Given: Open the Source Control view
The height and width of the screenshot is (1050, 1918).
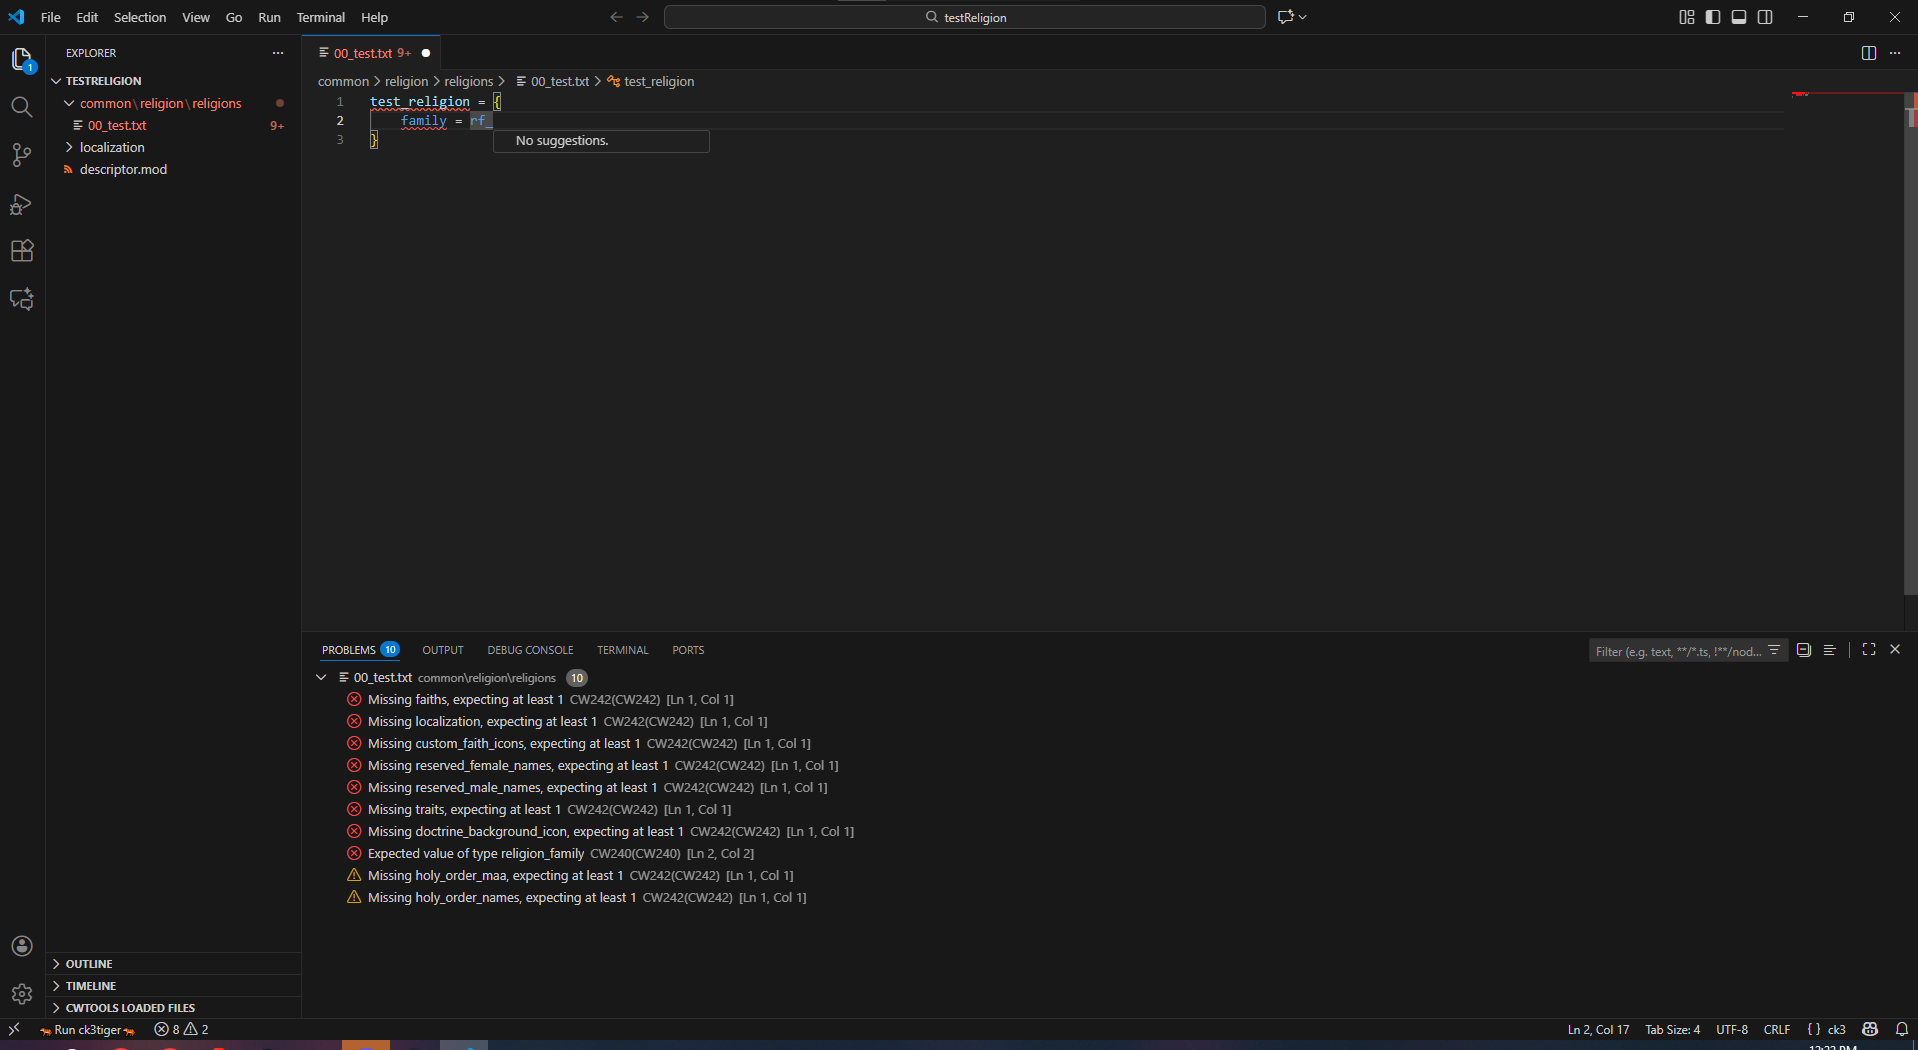Looking at the screenshot, I should [22, 155].
